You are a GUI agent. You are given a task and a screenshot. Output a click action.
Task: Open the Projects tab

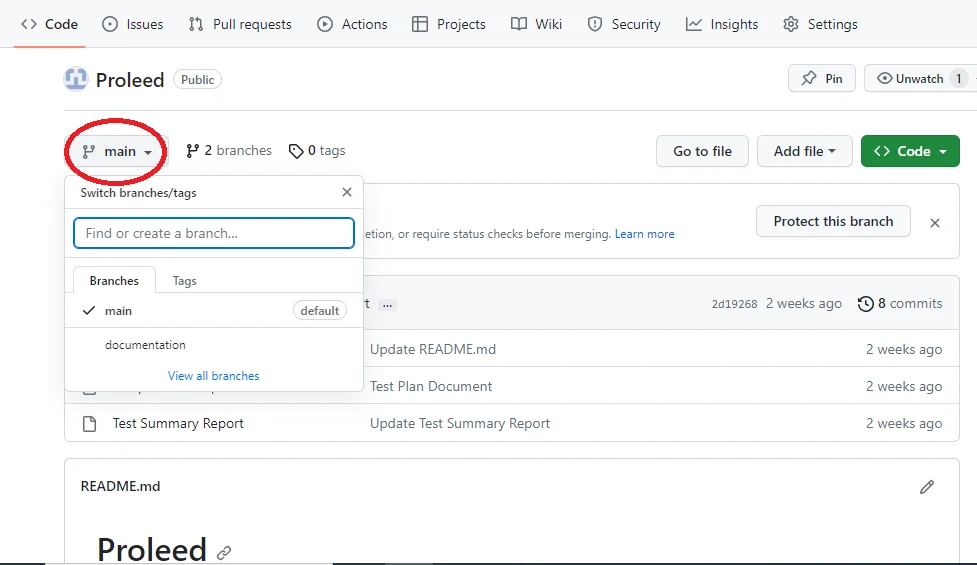(449, 24)
